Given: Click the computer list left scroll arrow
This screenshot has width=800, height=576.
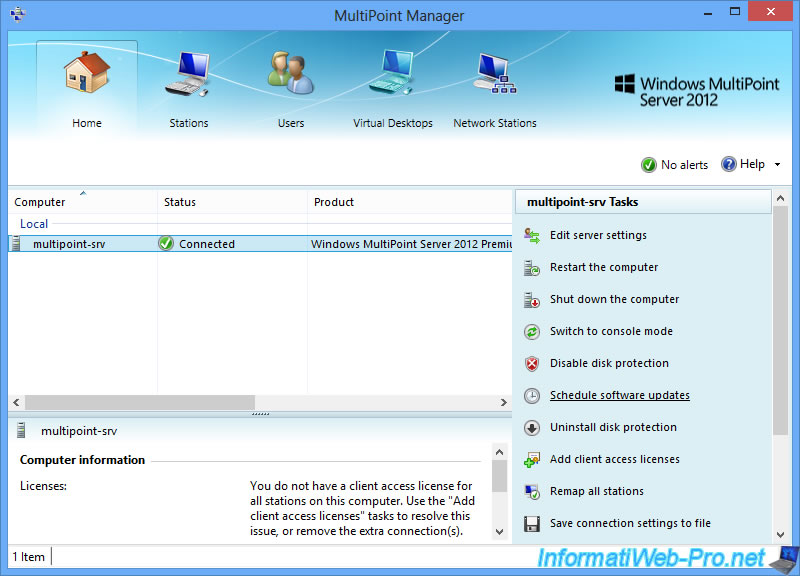Looking at the screenshot, I should pos(16,403).
